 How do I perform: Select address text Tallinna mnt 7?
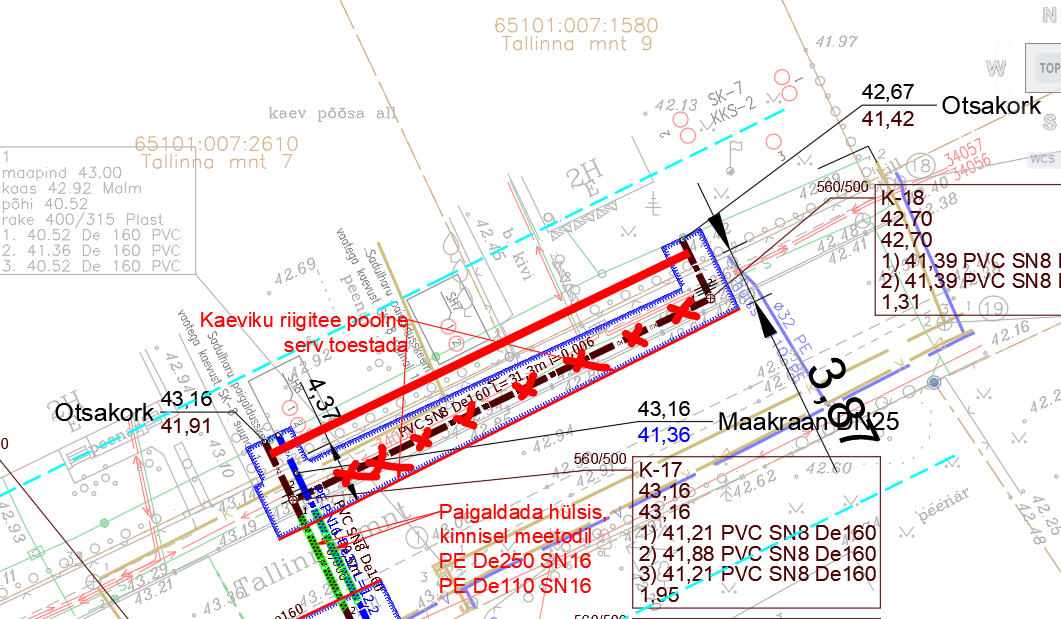pyautogui.click(x=217, y=162)
